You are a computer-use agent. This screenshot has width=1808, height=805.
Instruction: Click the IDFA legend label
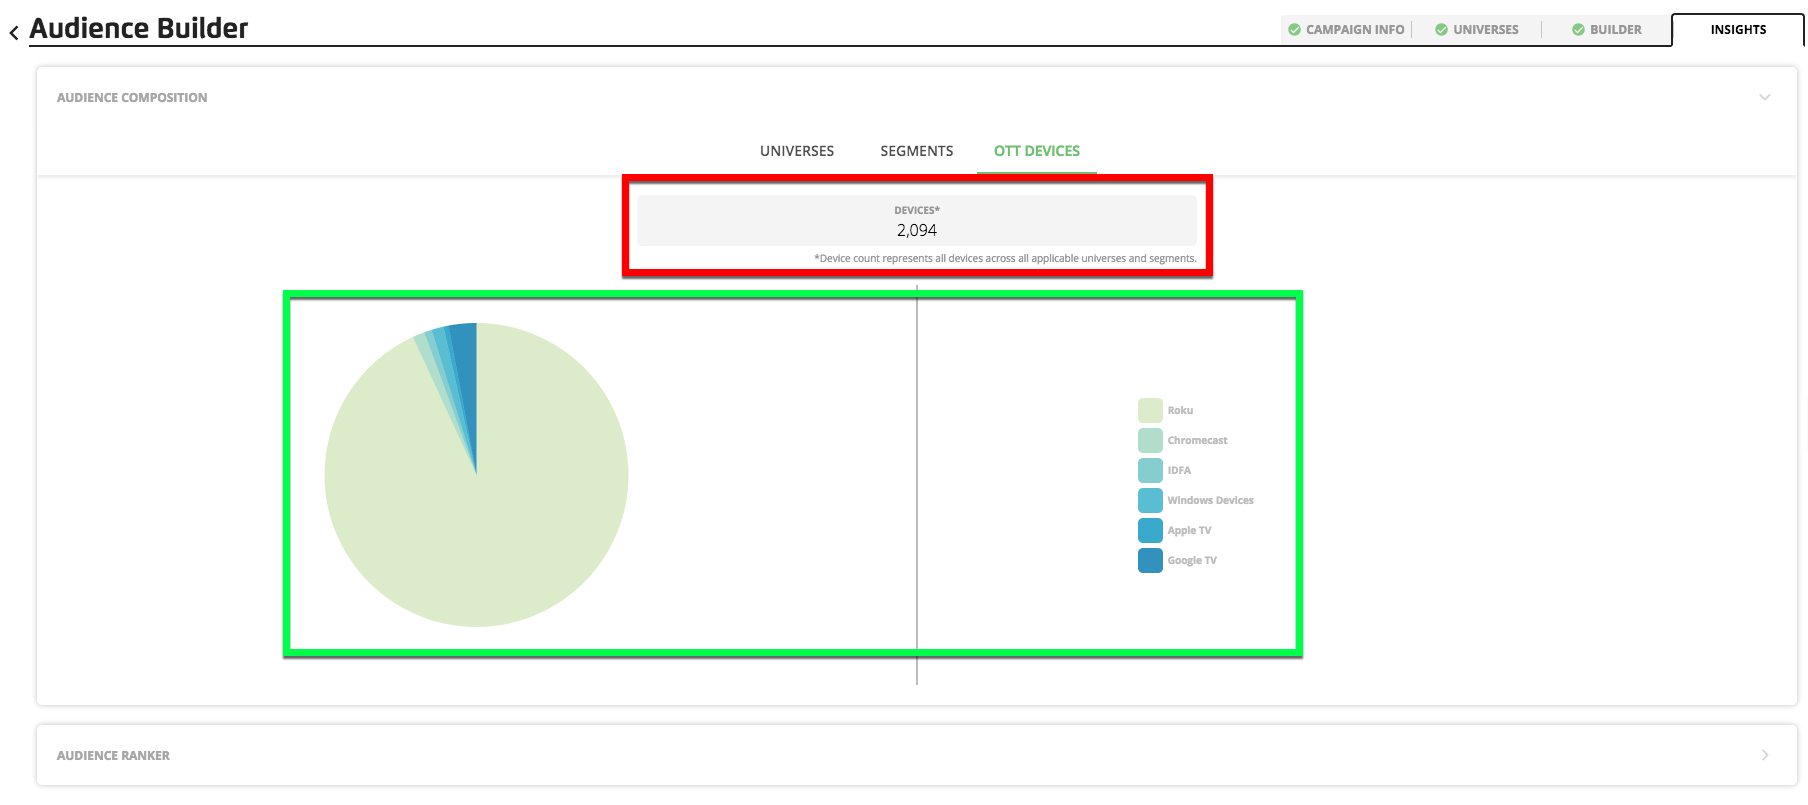click(x=1179, y=470)
